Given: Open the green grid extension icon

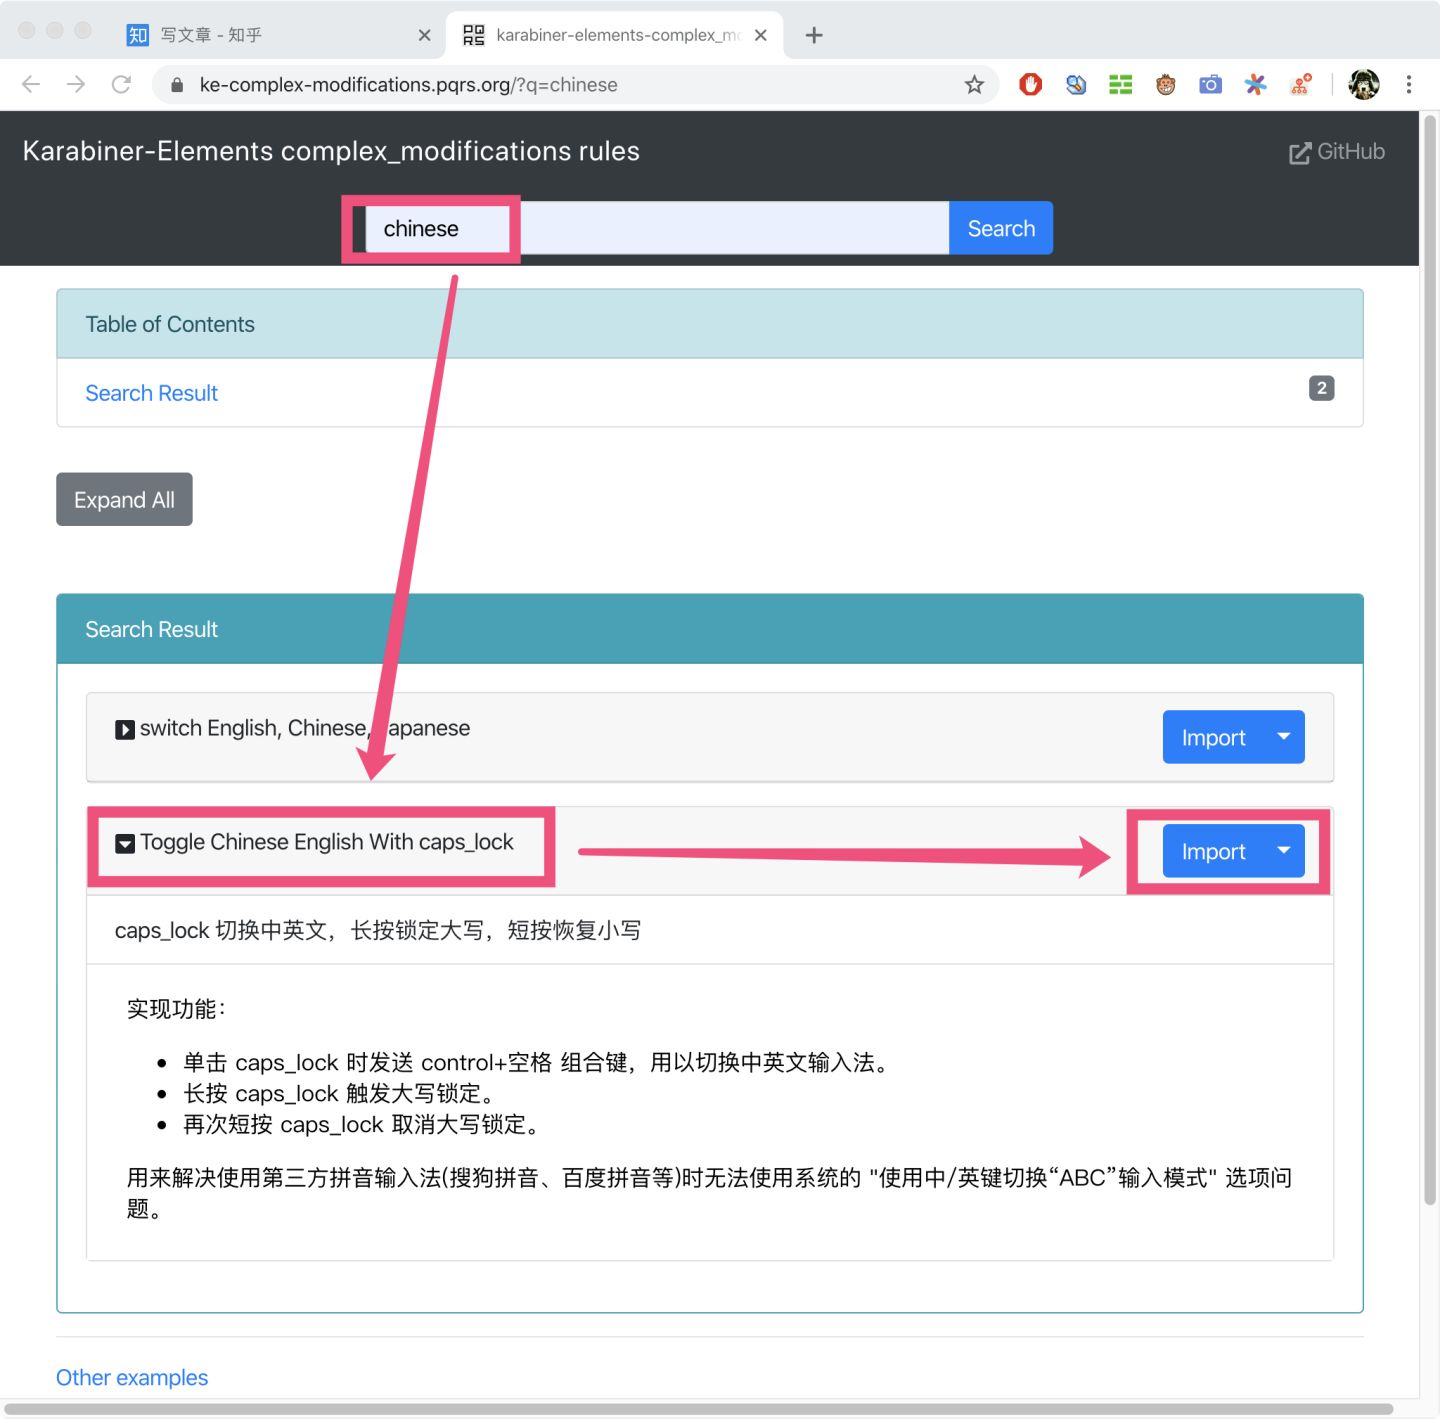Looking at the screenshot, I should pos(1120,85).
